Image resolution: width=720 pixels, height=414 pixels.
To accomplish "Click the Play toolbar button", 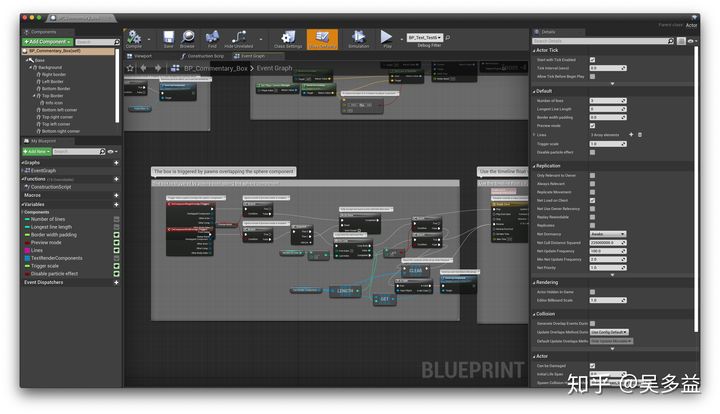I will pyautogui.click(x=387, y=37).
